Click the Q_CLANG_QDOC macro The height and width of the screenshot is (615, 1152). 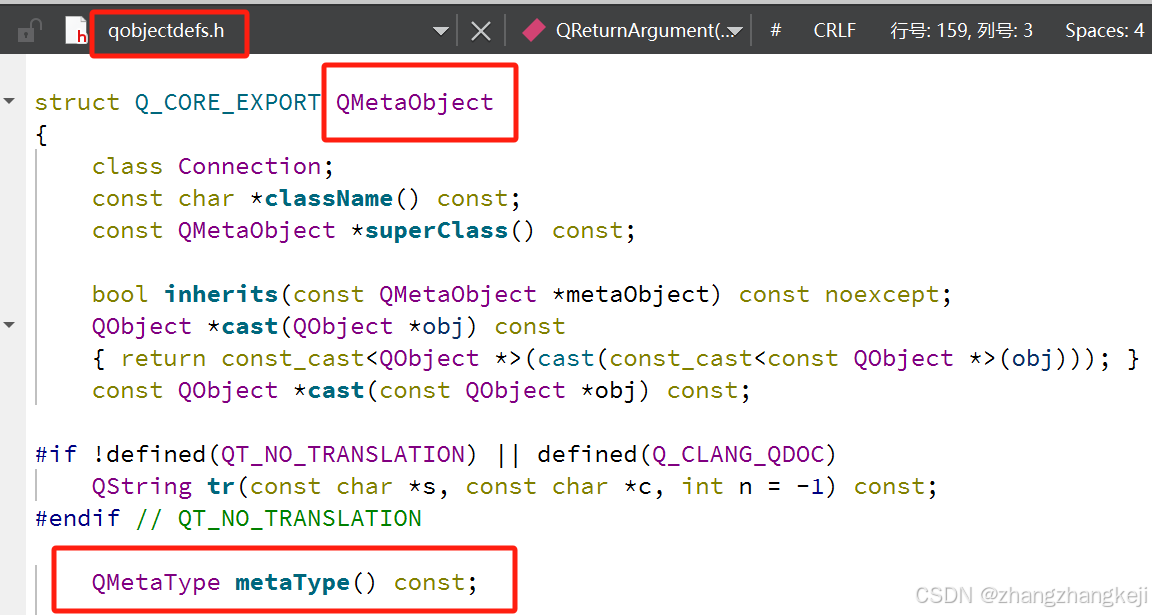[738, 454]
